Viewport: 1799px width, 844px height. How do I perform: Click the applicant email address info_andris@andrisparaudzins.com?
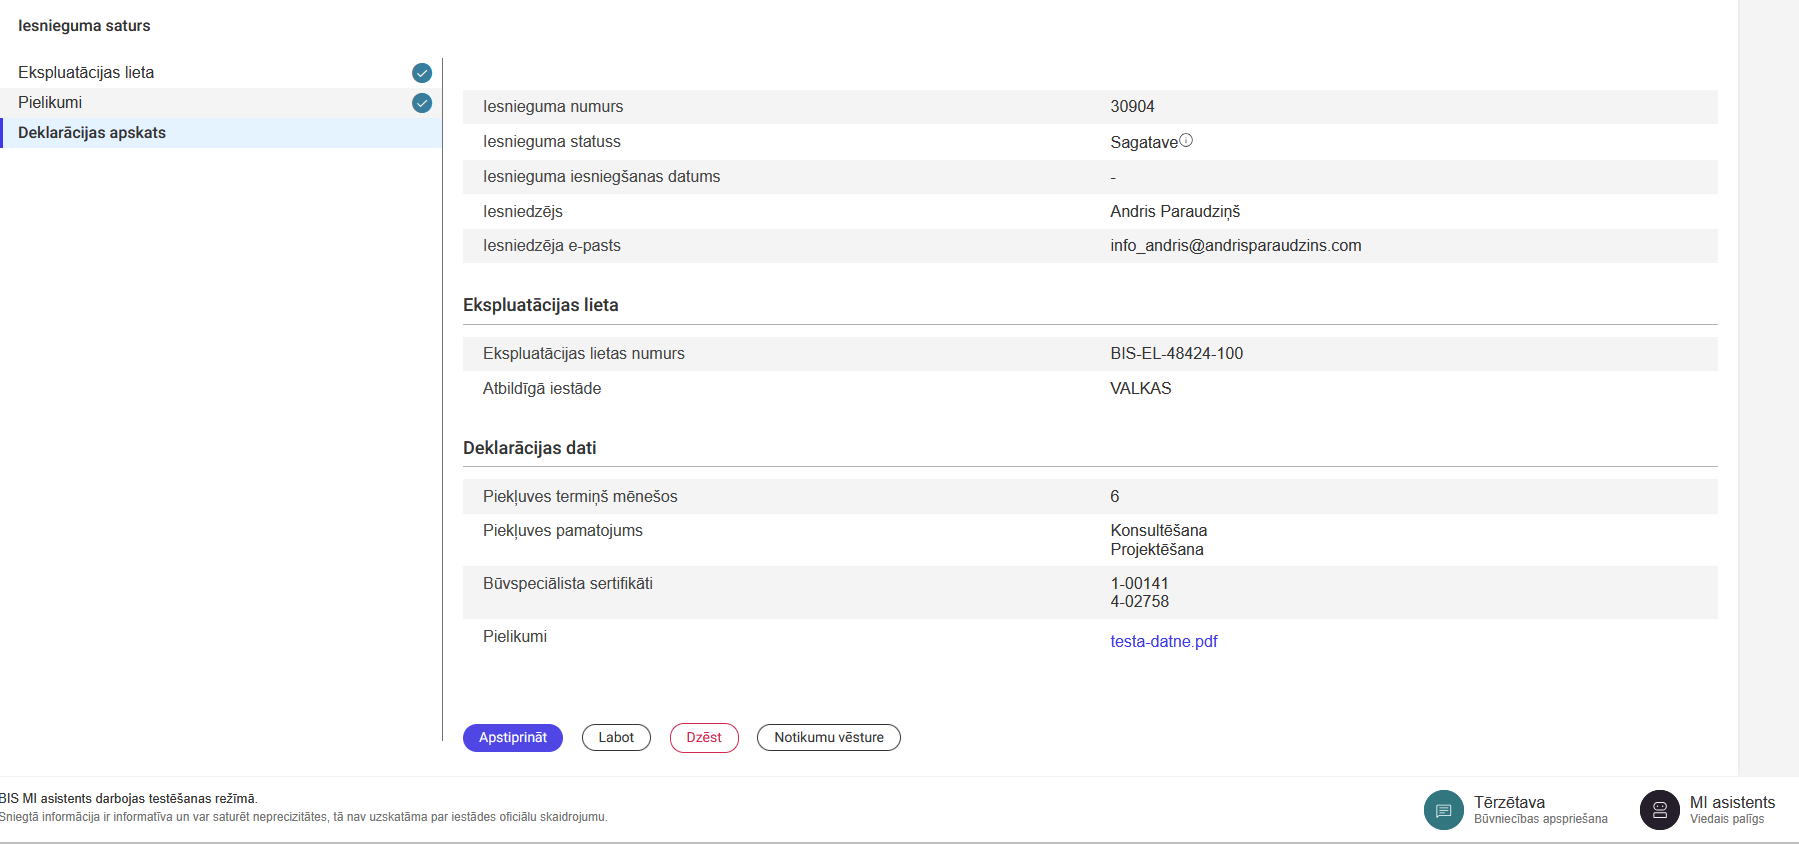(x=1235, y=246)
